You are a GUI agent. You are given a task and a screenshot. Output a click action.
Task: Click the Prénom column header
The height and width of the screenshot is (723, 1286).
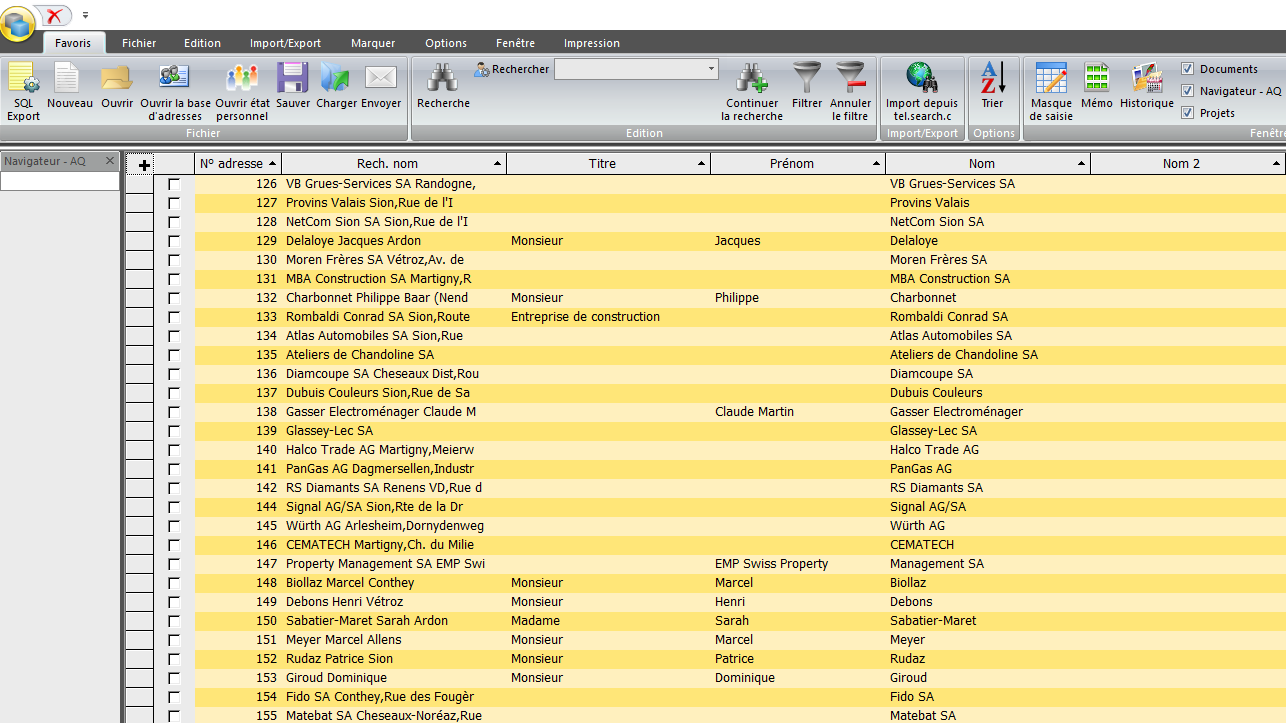[x=798, y=164]
